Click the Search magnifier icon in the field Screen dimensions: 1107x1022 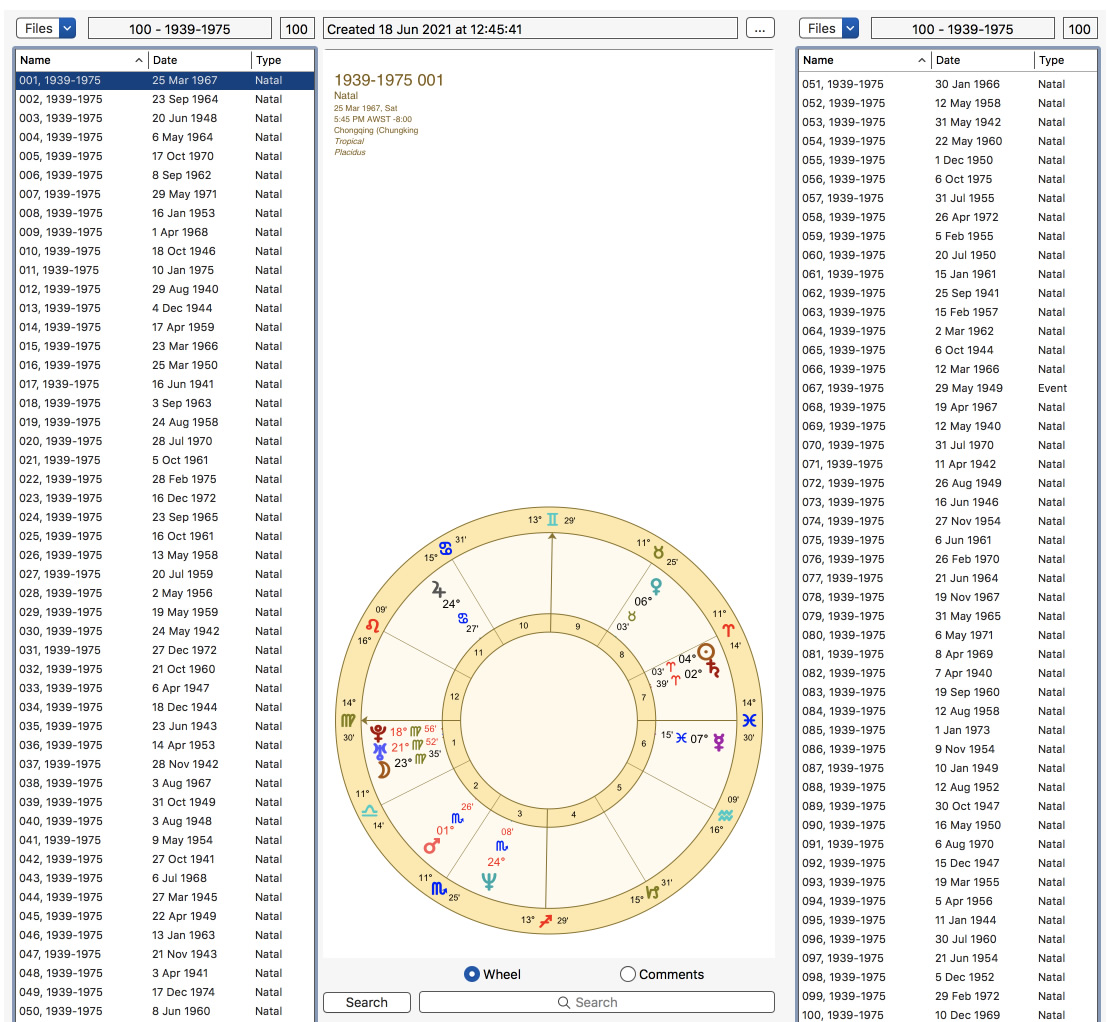point(563,1002)
